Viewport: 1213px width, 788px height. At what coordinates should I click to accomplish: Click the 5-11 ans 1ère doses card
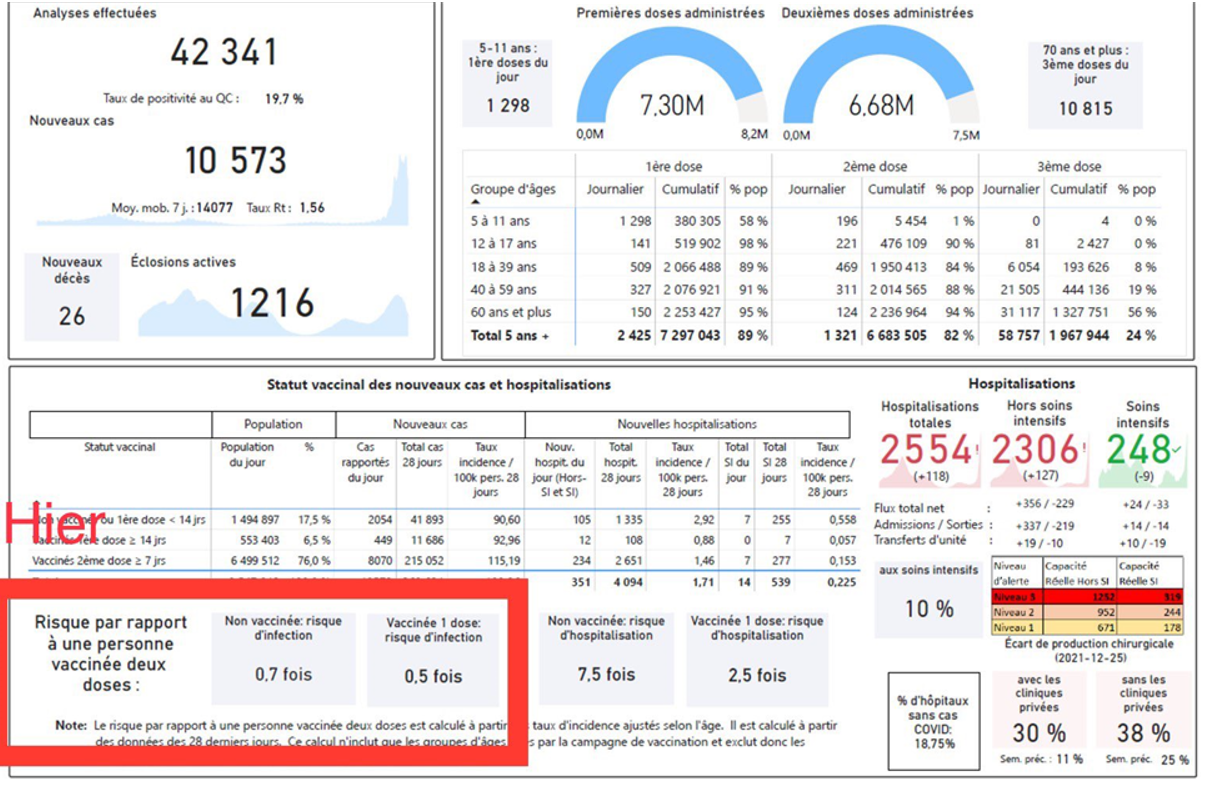tap(508, 84)
